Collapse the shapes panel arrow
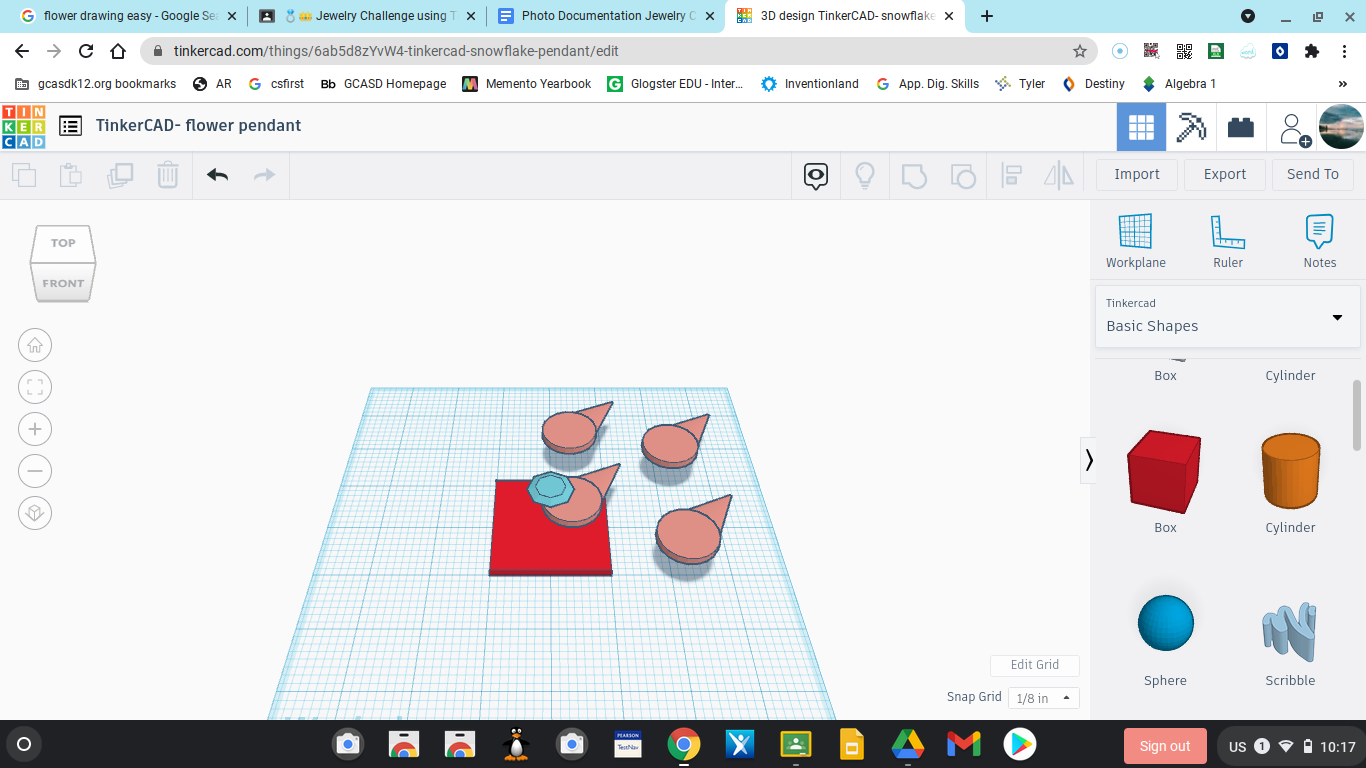Viewport: 1366px width, 768px height. click(1089, 460)
